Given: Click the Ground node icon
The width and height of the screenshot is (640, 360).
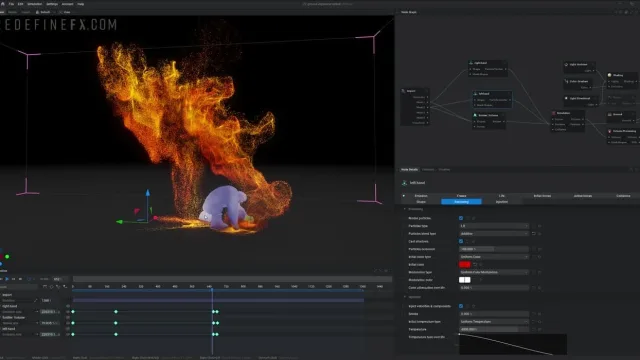Looking at the screenshot, I should (610, 114).
